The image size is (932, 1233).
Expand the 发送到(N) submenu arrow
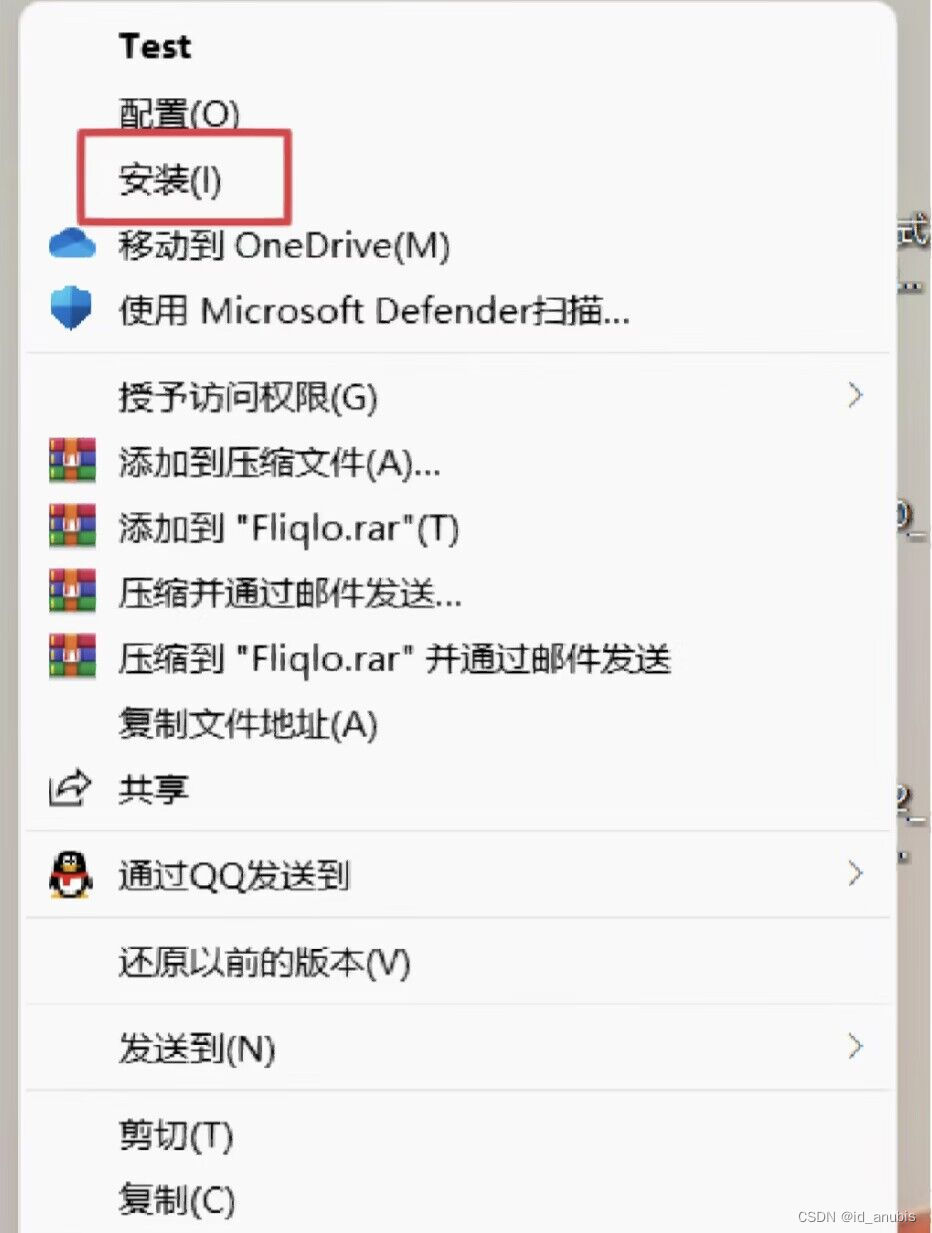point(855,1046)
